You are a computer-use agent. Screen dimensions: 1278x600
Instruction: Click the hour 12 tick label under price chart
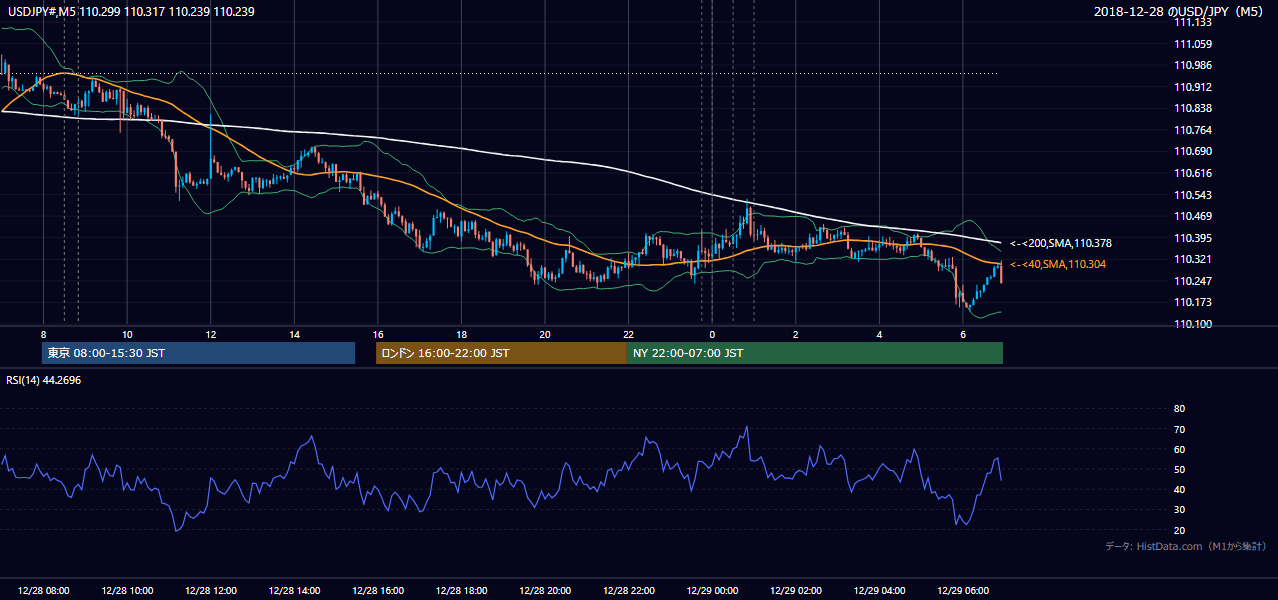coord(210,334)
